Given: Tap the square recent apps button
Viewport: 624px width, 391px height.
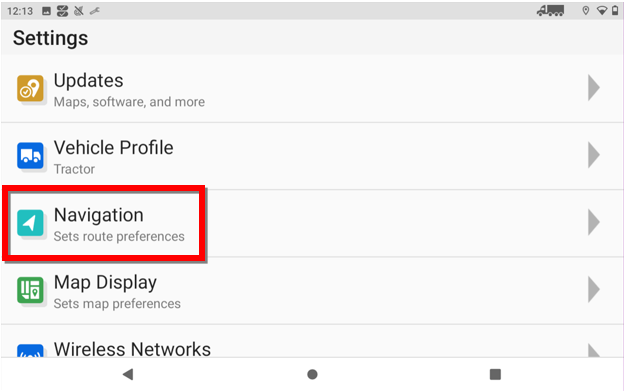Looking at the screenshot, I should pyautogui.click(x=495, y=374).
